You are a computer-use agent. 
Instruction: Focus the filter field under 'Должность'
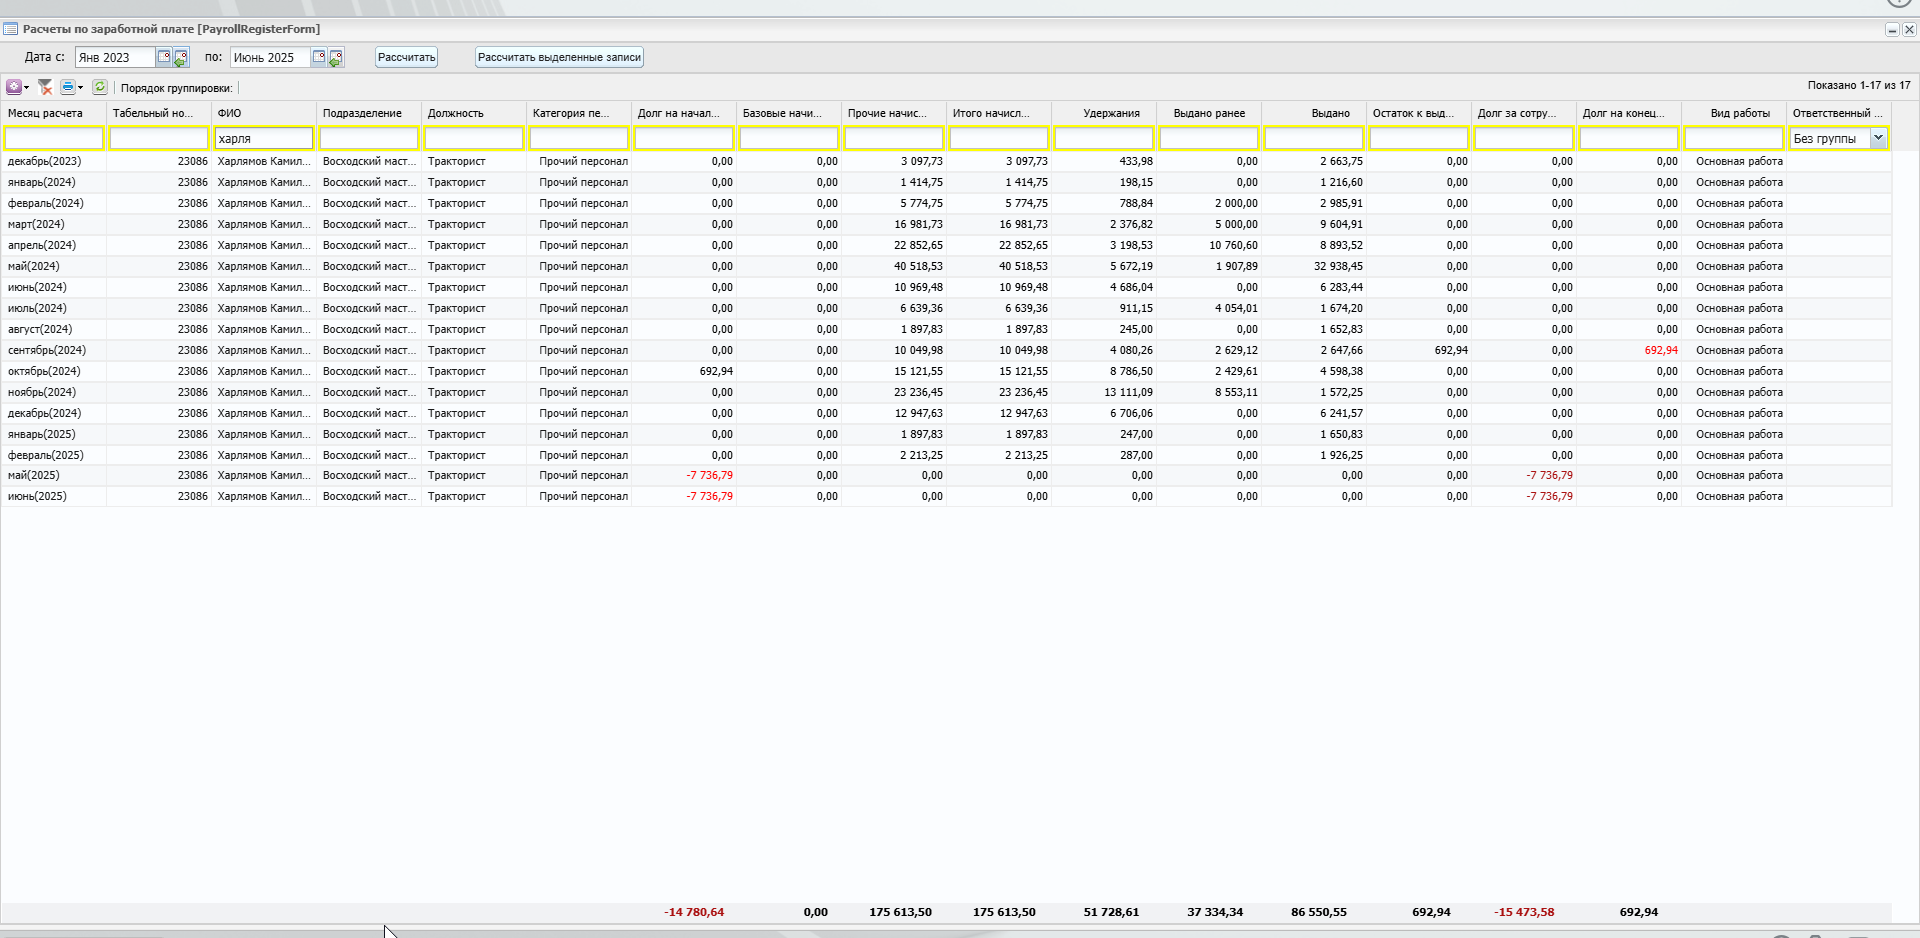click(474, 138)
